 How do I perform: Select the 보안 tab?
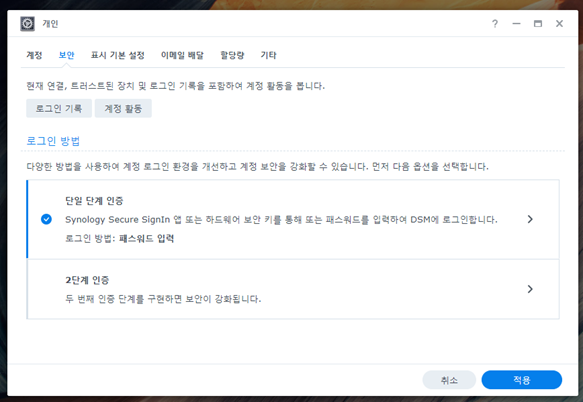(67, 55)
